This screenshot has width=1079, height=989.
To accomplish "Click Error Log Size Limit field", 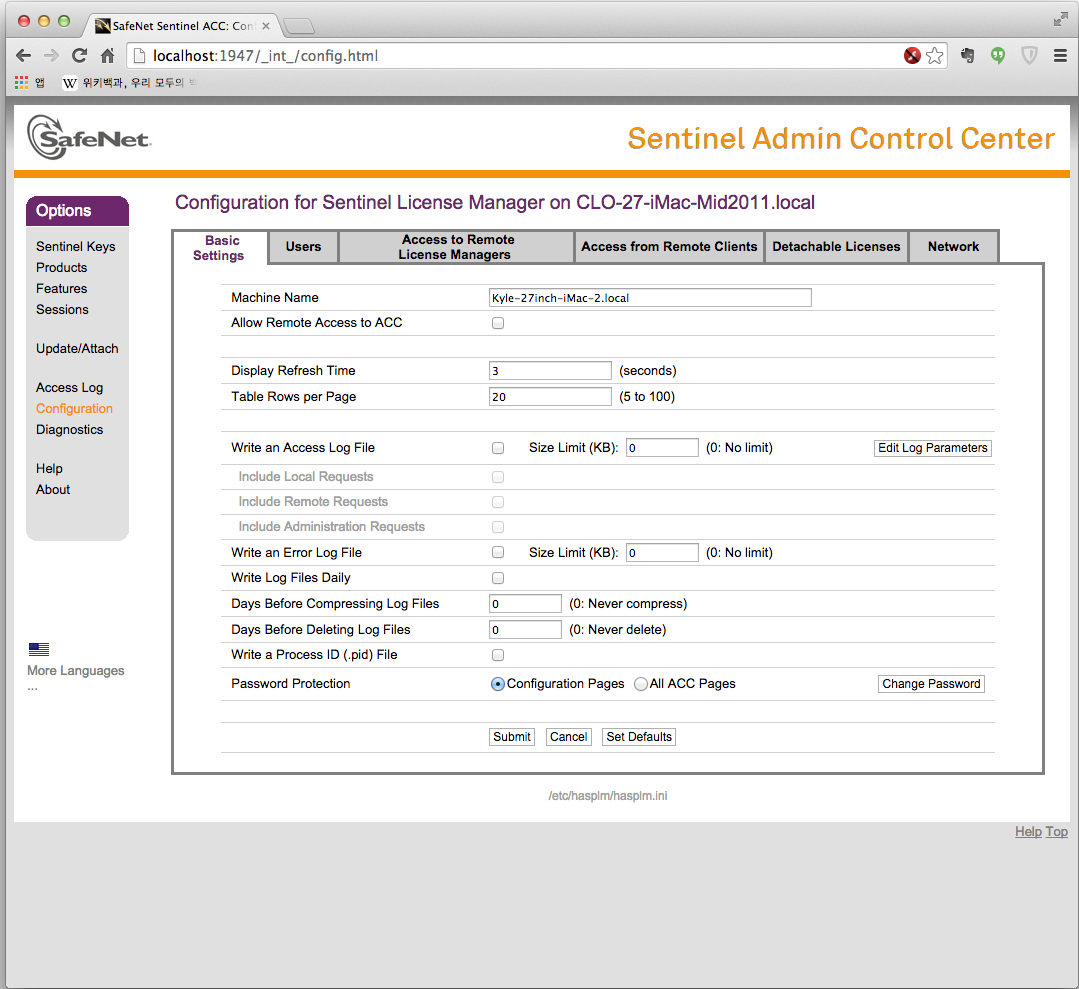I will [x=662, y=553].
